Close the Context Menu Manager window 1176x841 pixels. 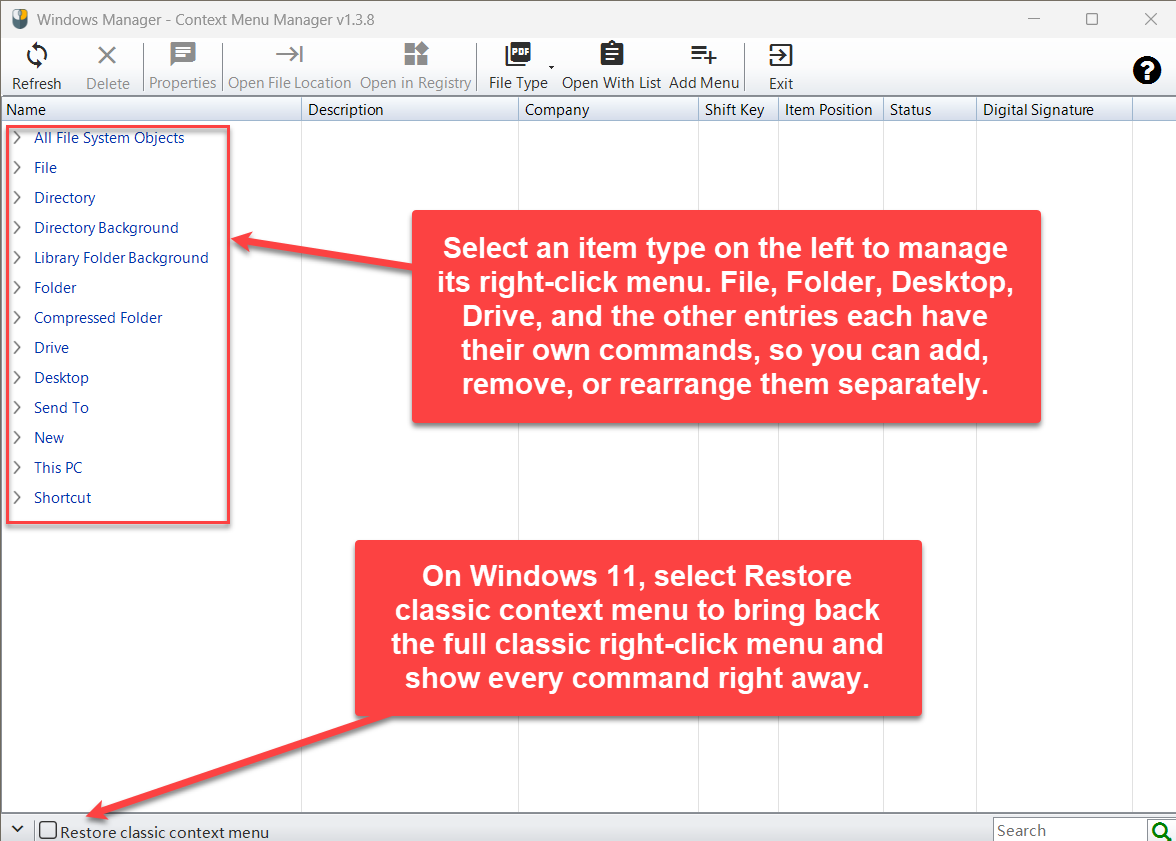[x=1150, y=19]
